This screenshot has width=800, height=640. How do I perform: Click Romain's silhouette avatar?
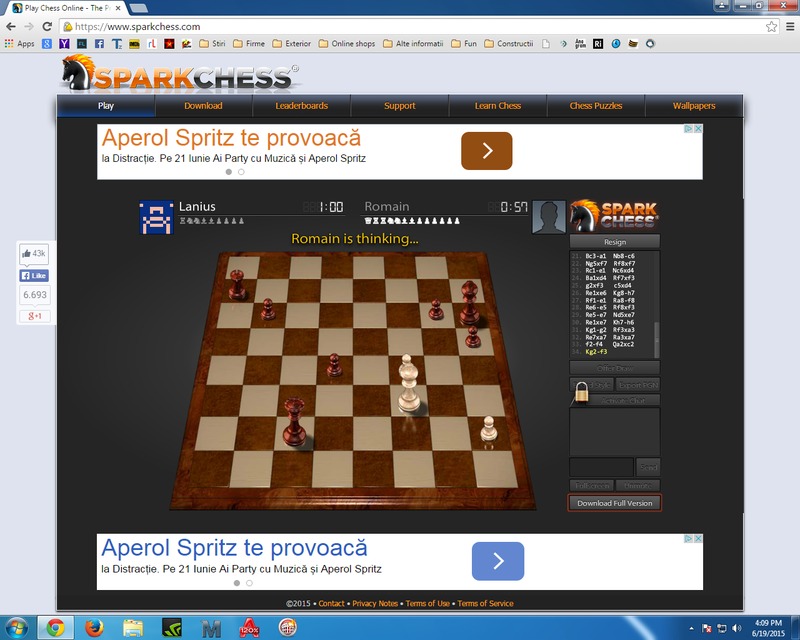tap(548, 217)
